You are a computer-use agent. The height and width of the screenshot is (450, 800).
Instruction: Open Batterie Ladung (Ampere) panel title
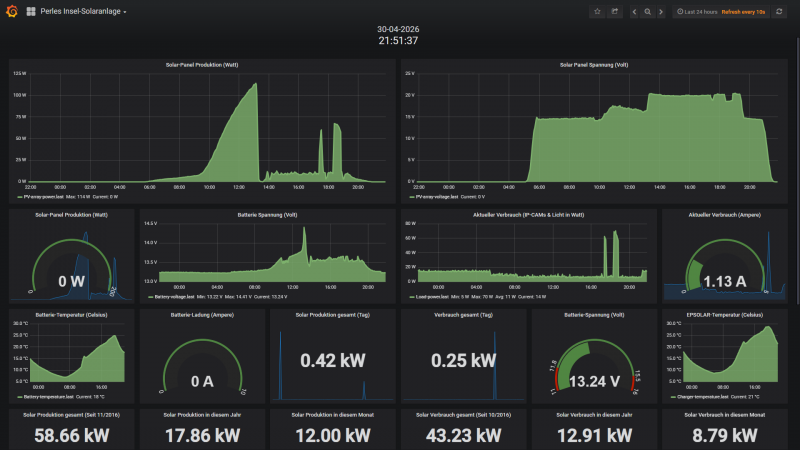click(x=202, y=315)
